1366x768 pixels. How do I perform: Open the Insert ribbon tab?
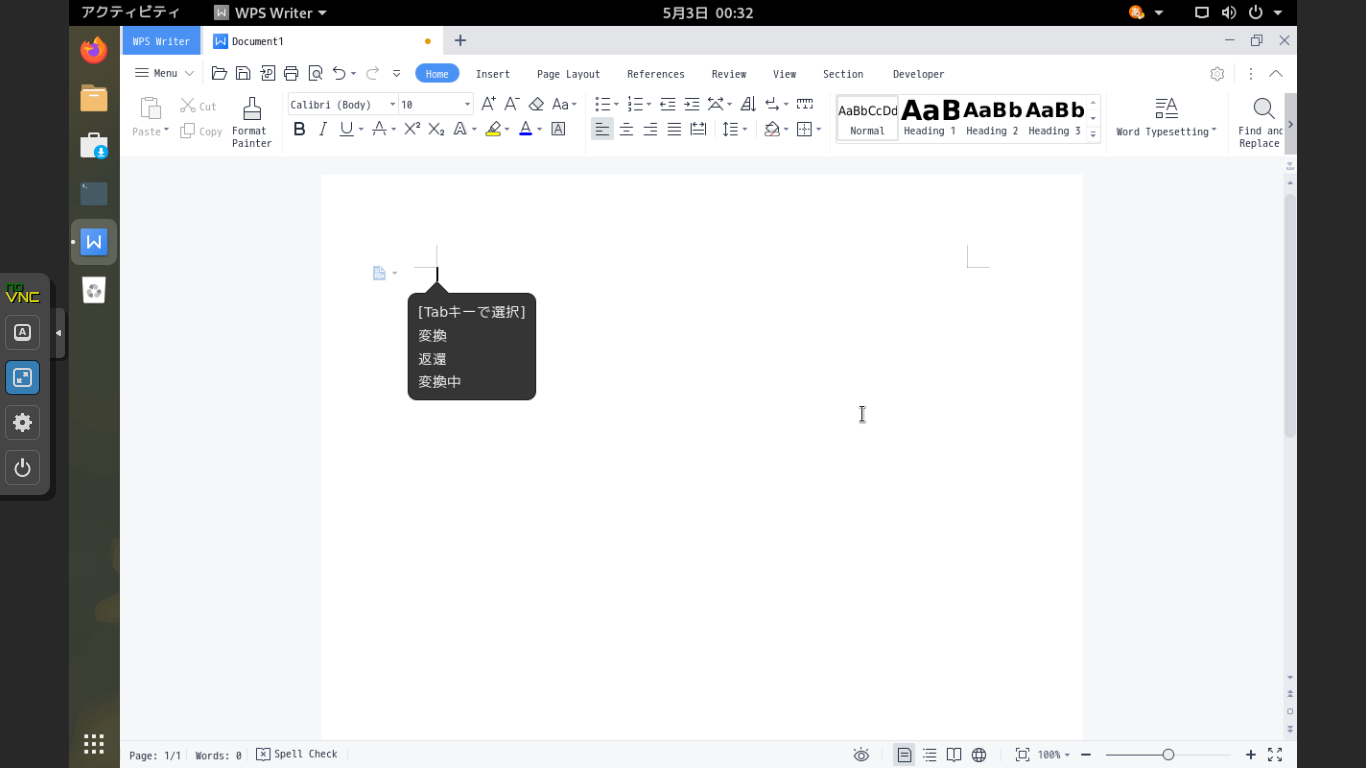pos(492,74)
